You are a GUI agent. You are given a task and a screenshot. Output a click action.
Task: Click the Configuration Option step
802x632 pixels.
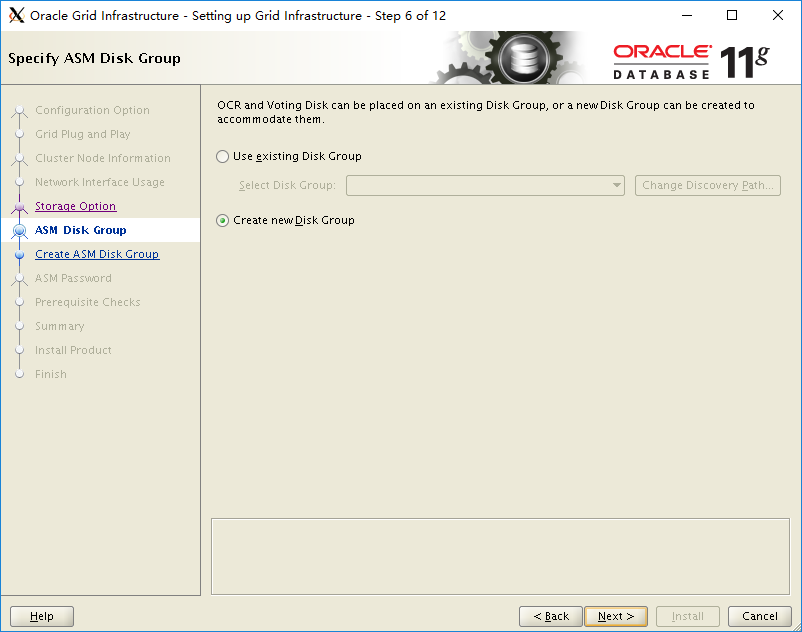point(93,110)
